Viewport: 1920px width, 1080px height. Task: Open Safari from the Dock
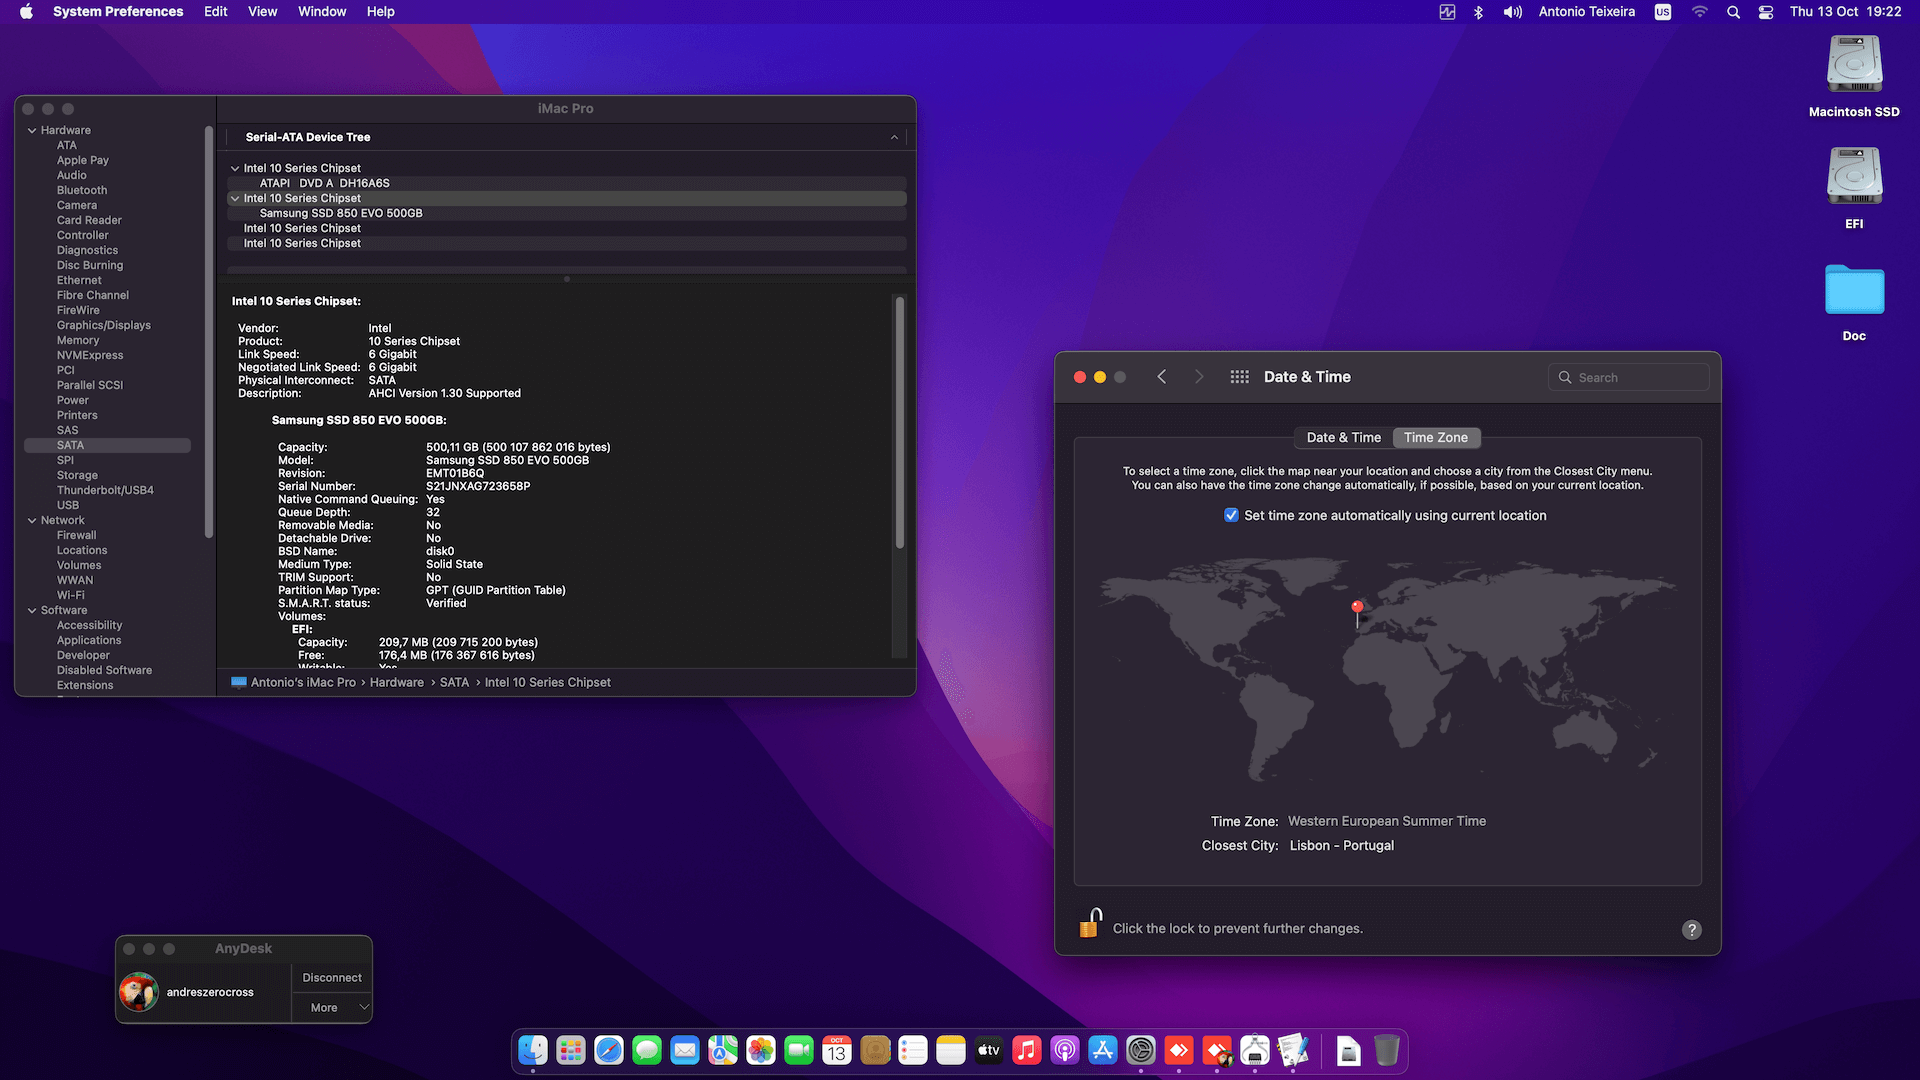point(607,1050)
